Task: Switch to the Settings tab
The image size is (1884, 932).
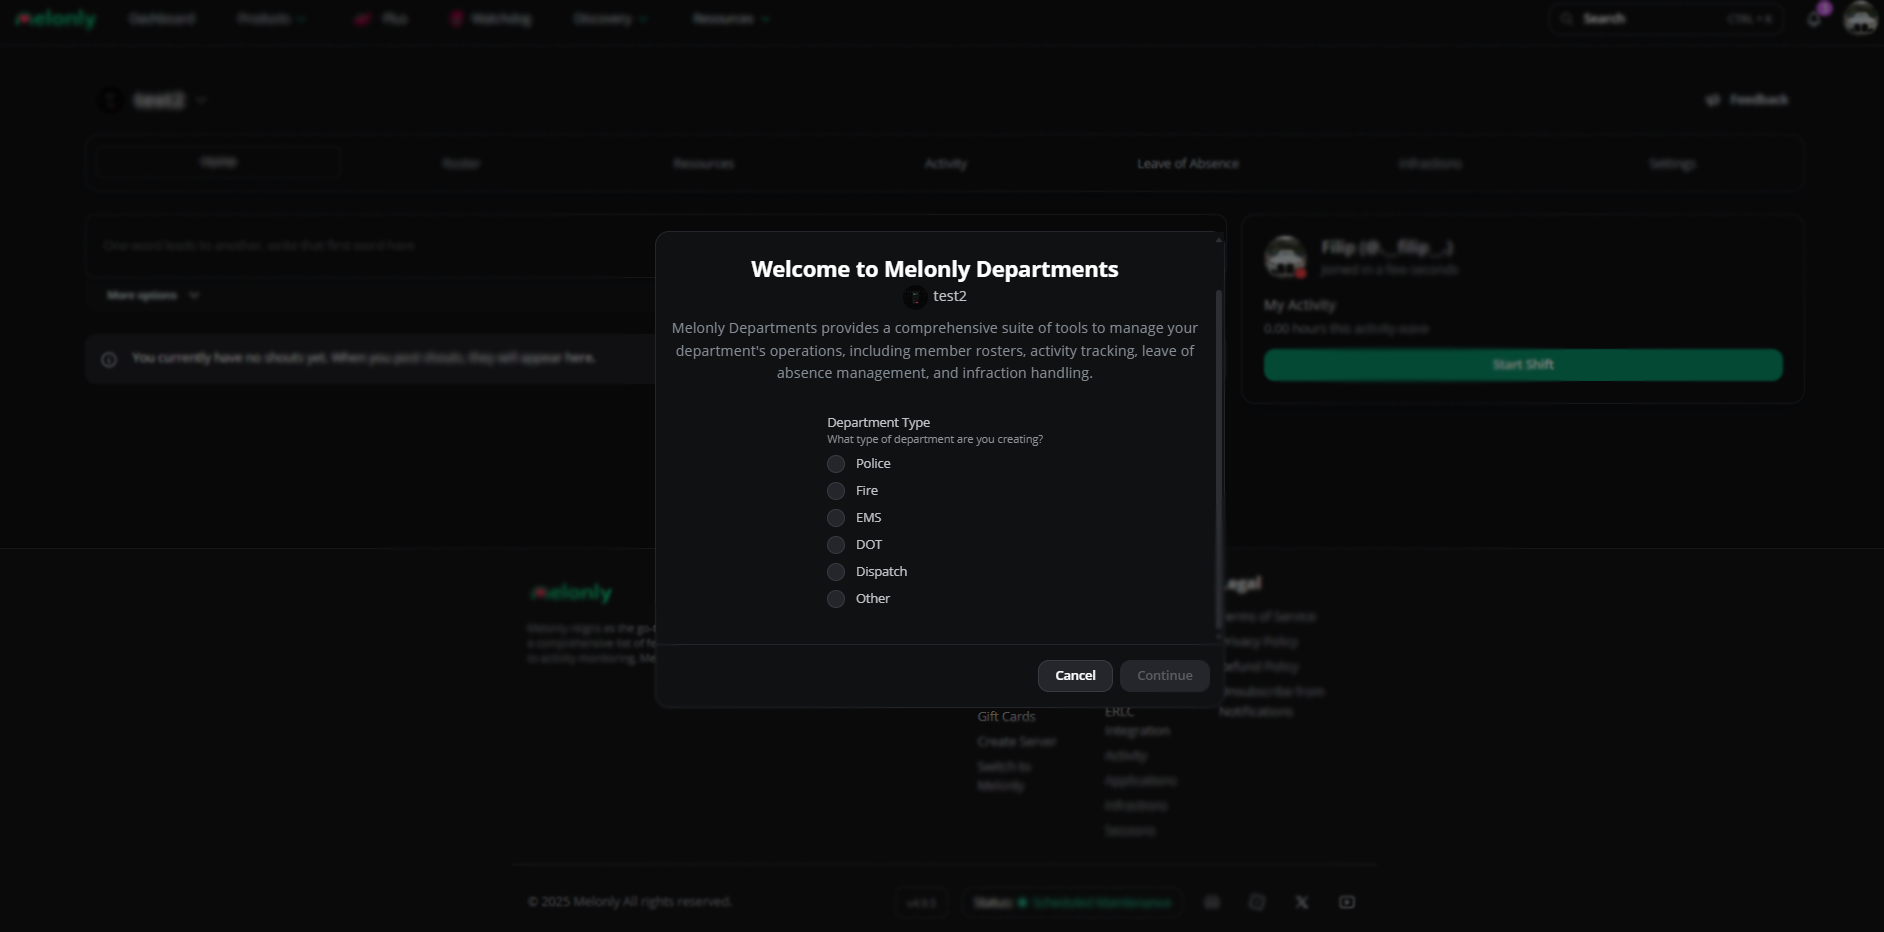Action: click(x=1673, y=164)
